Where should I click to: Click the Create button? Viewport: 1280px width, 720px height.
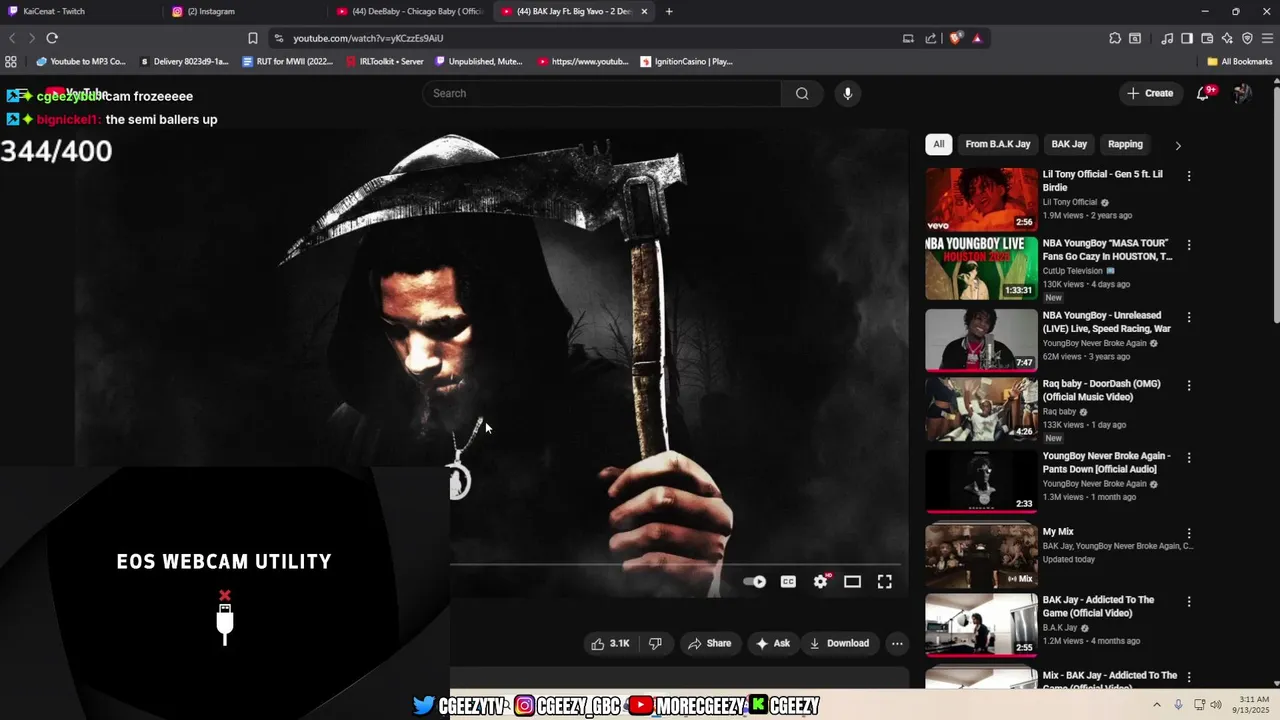1150,93
